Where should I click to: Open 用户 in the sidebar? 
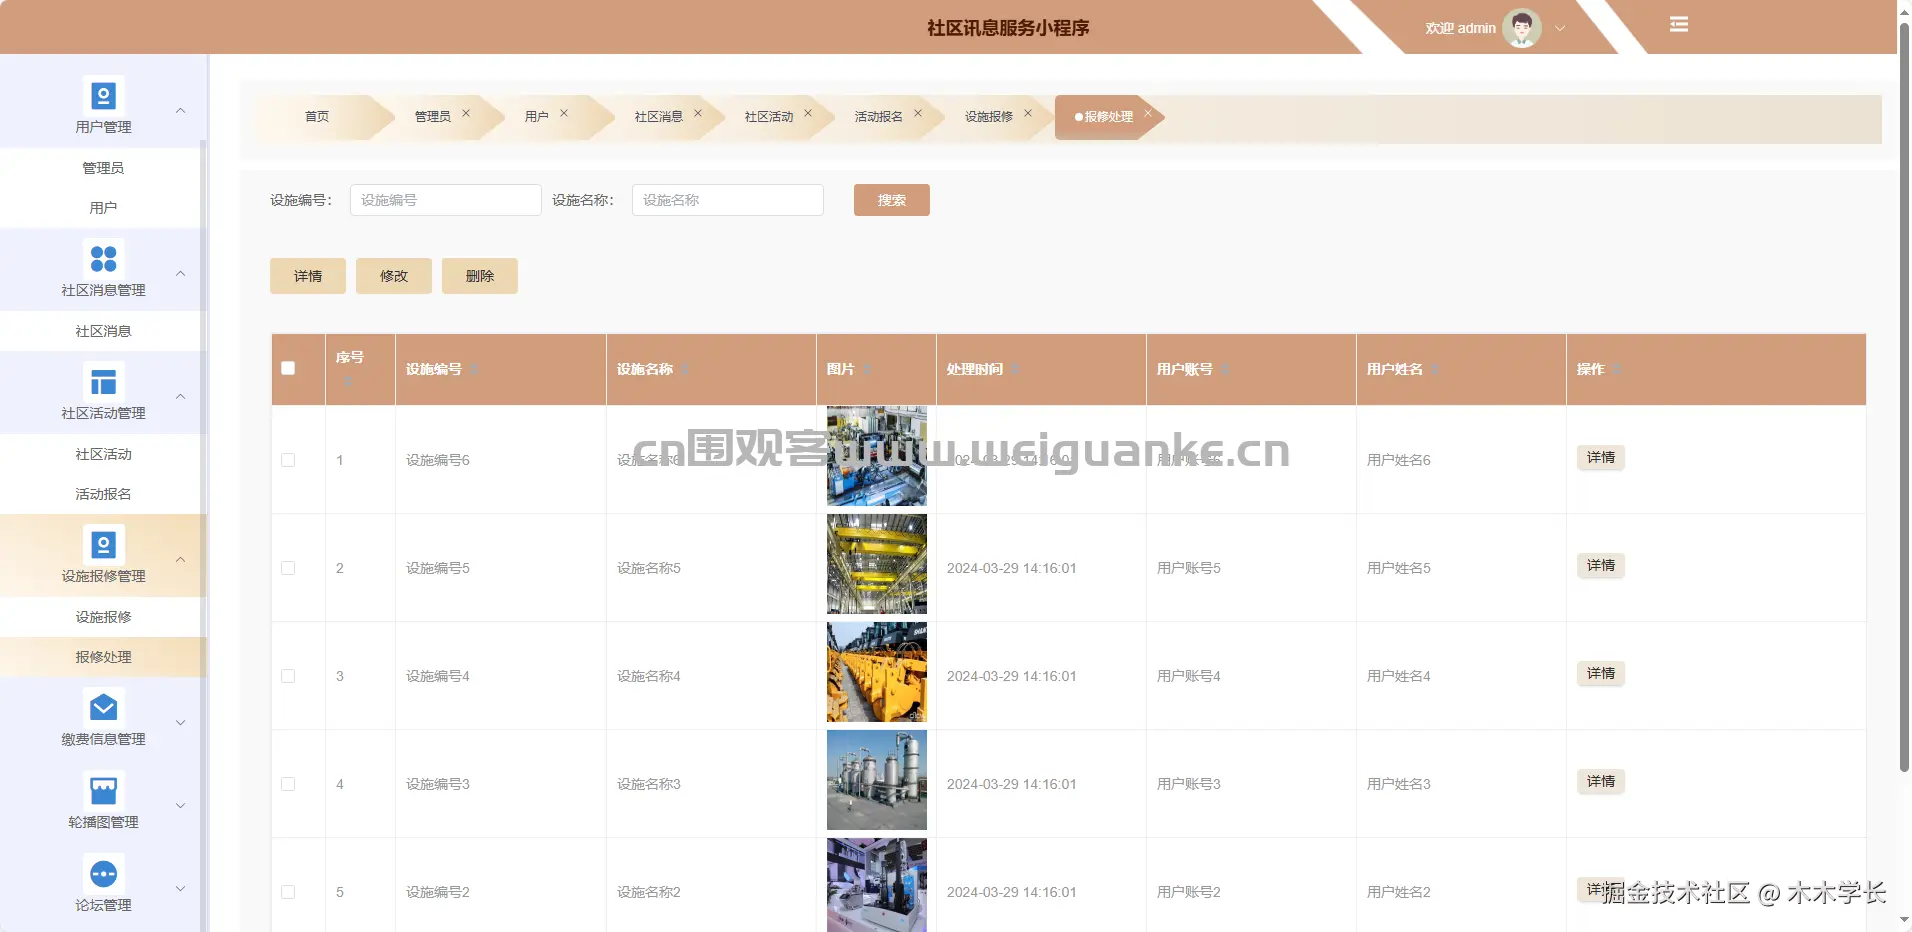[103, 208]
